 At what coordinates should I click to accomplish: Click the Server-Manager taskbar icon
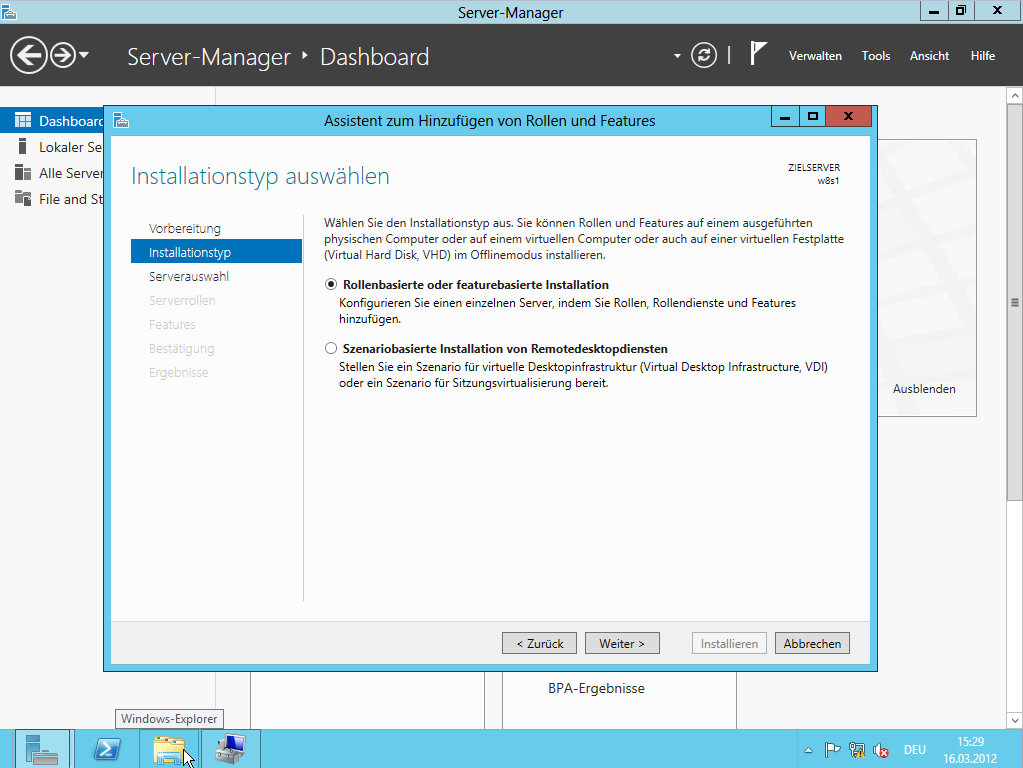click(42, 749)
